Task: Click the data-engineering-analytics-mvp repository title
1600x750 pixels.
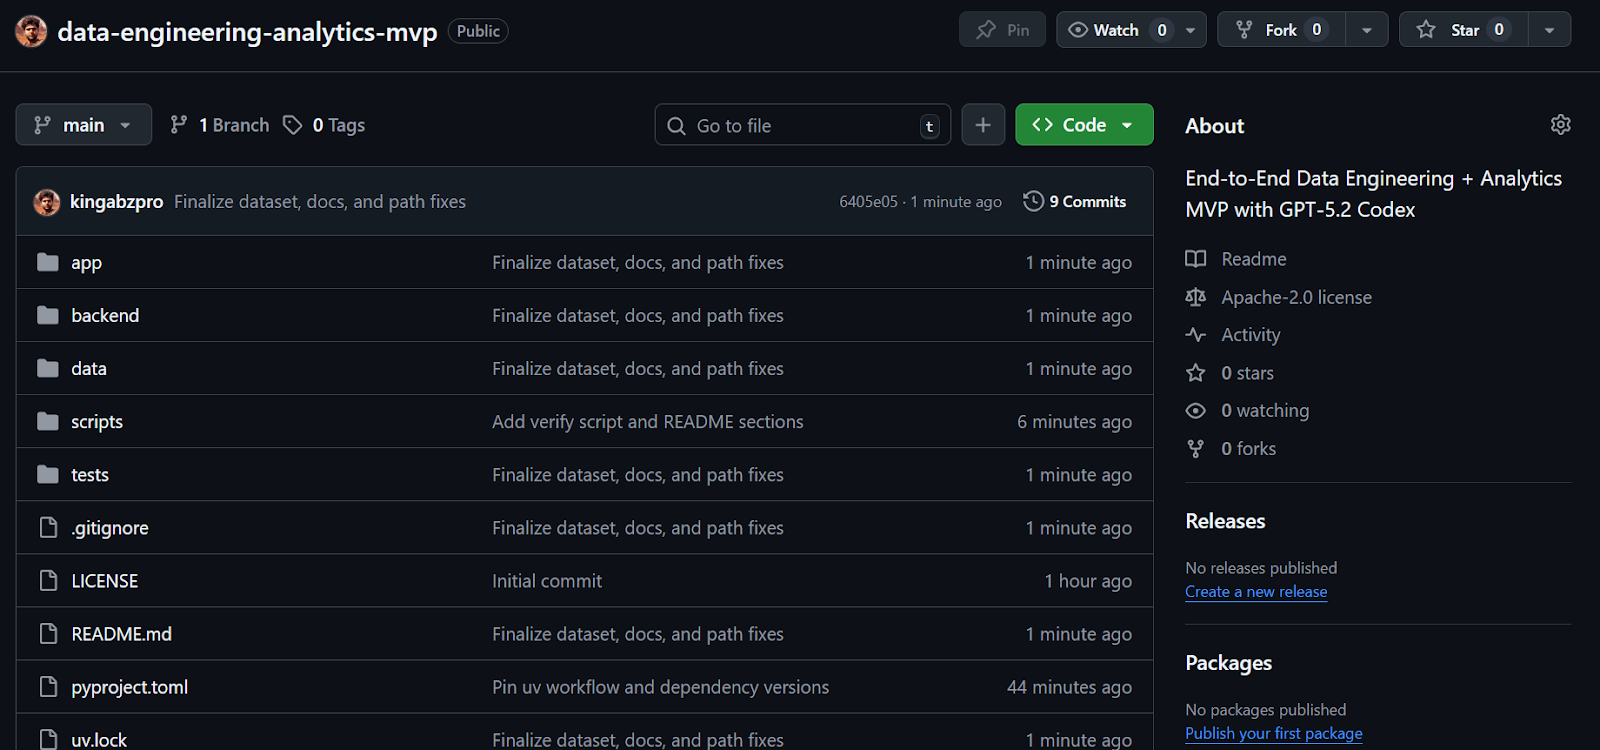Action: tap(247, 32)
